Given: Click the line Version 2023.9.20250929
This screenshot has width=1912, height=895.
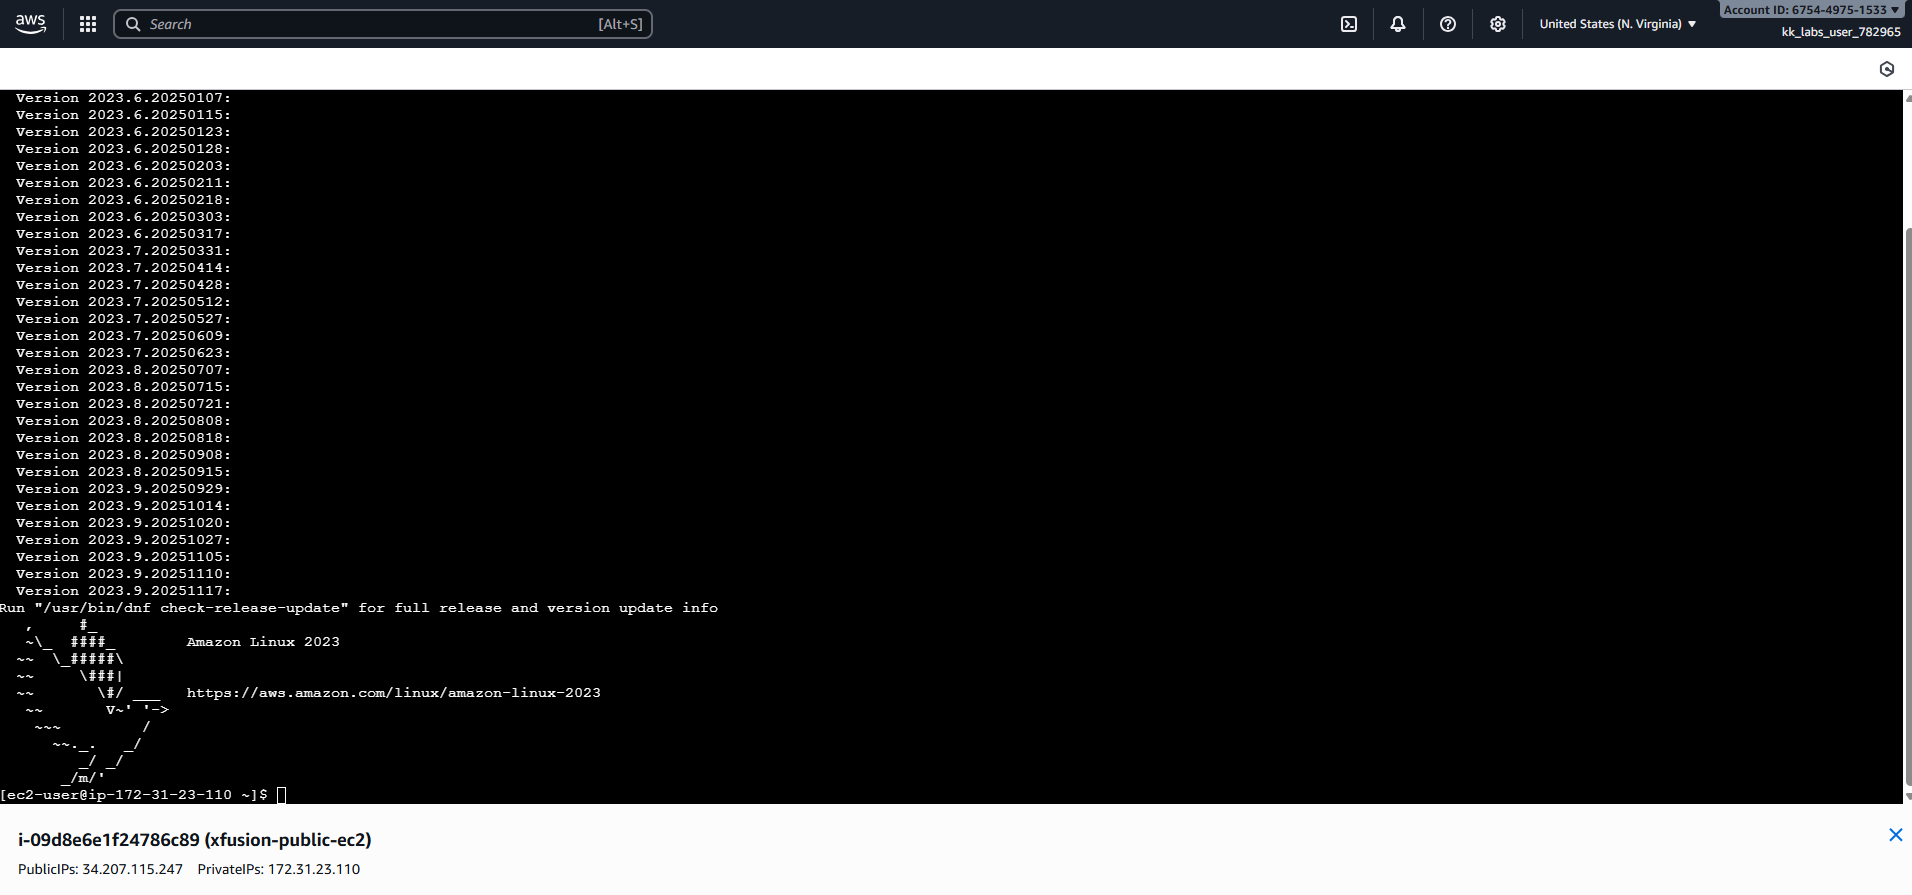Looking at the screenshot, I should [x=123, y=489].
